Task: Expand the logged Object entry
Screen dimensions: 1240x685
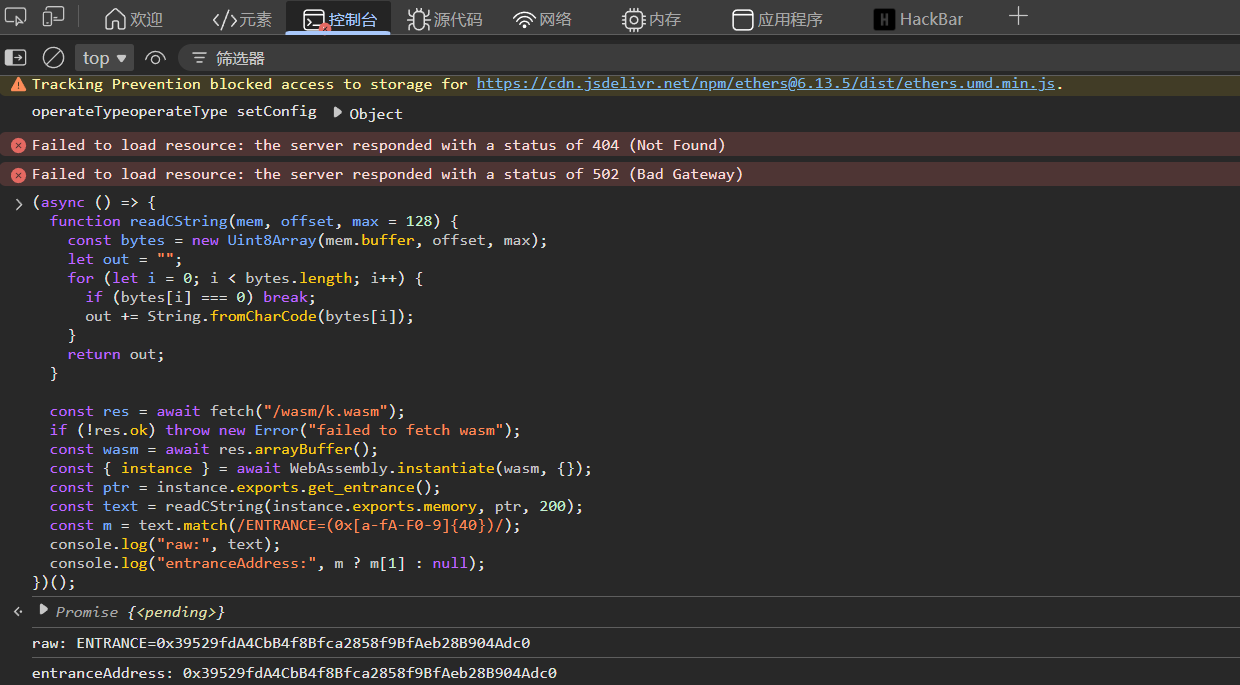Action: coord(337,113)
